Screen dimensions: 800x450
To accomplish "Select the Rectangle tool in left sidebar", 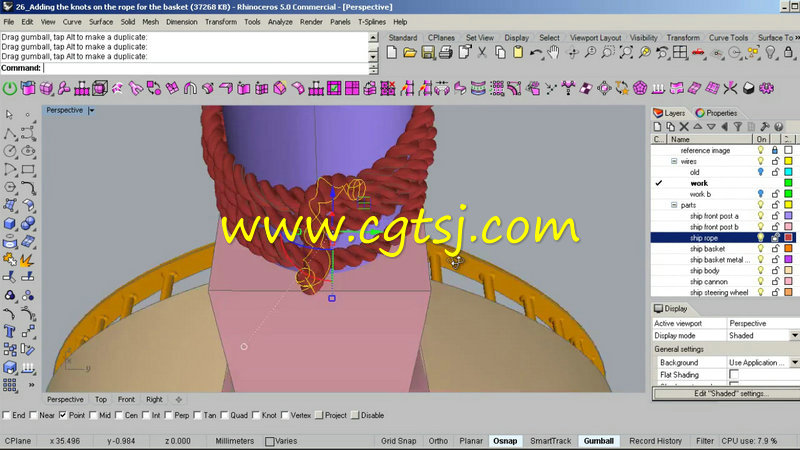I will click(28, 169).
